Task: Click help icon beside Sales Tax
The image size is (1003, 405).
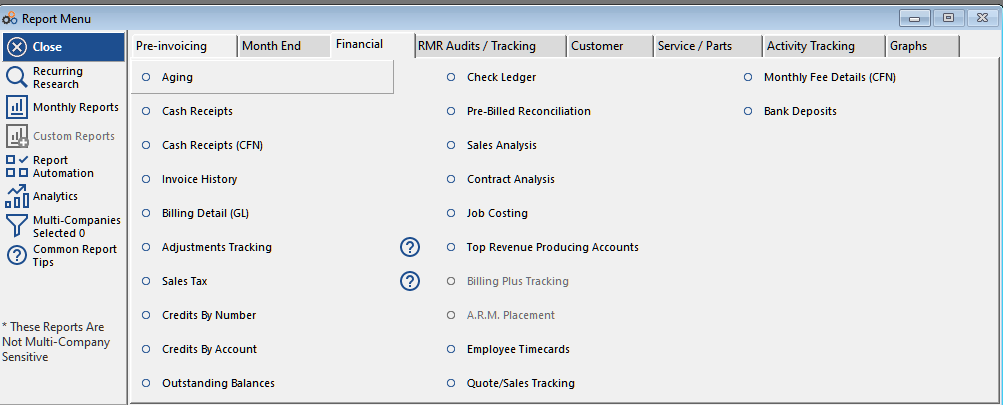Action: click(410, 281)
